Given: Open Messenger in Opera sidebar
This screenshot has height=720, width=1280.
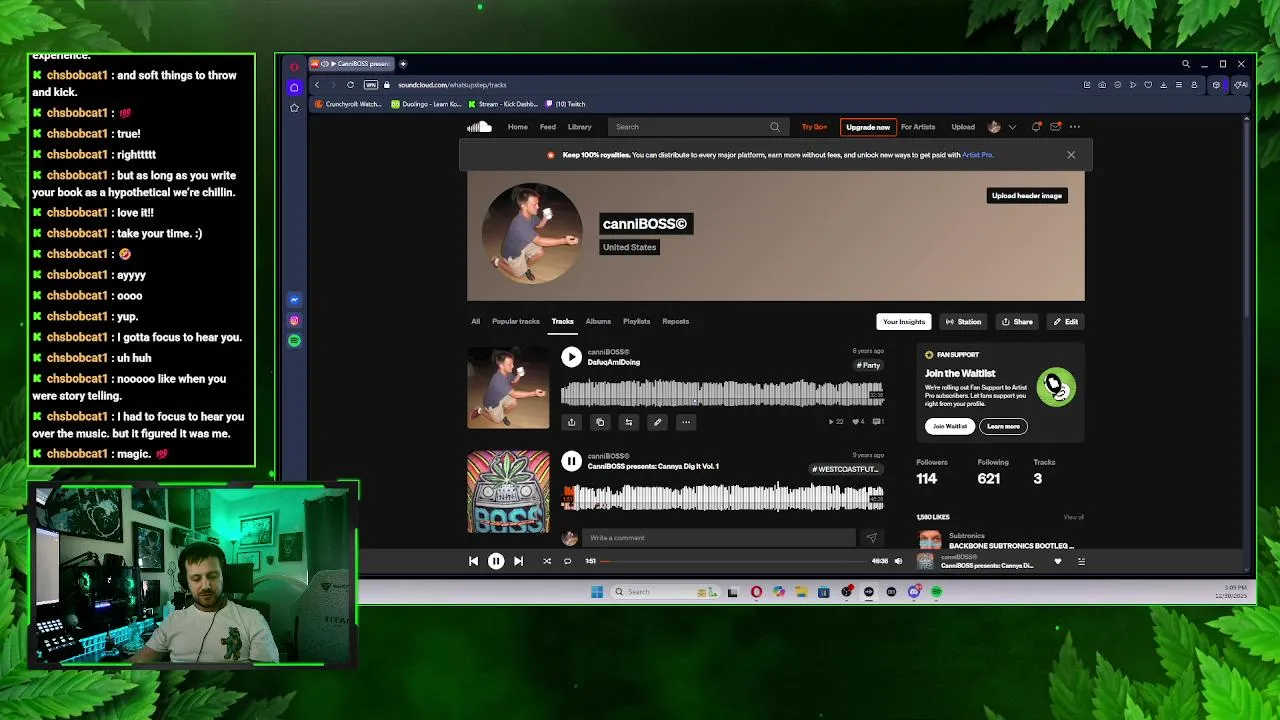Looking at the screenshot, I should pyautogui.click(x=294, y=300).
